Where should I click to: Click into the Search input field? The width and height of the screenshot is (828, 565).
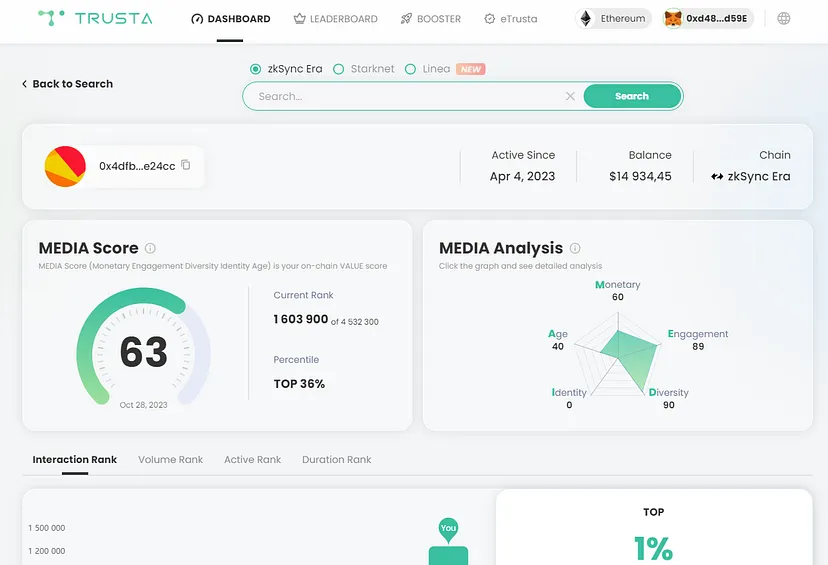tap(400, 96)
